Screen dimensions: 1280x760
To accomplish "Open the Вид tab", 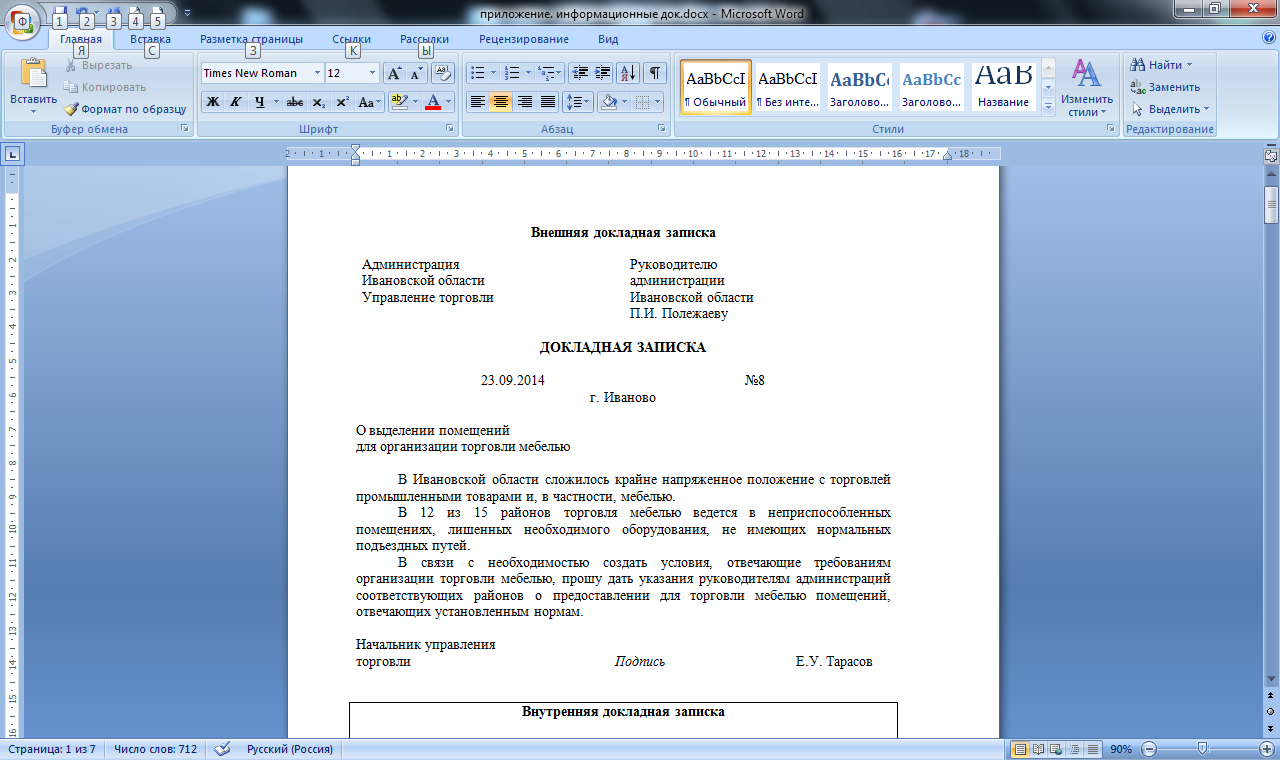I will [x=608, y=39].
